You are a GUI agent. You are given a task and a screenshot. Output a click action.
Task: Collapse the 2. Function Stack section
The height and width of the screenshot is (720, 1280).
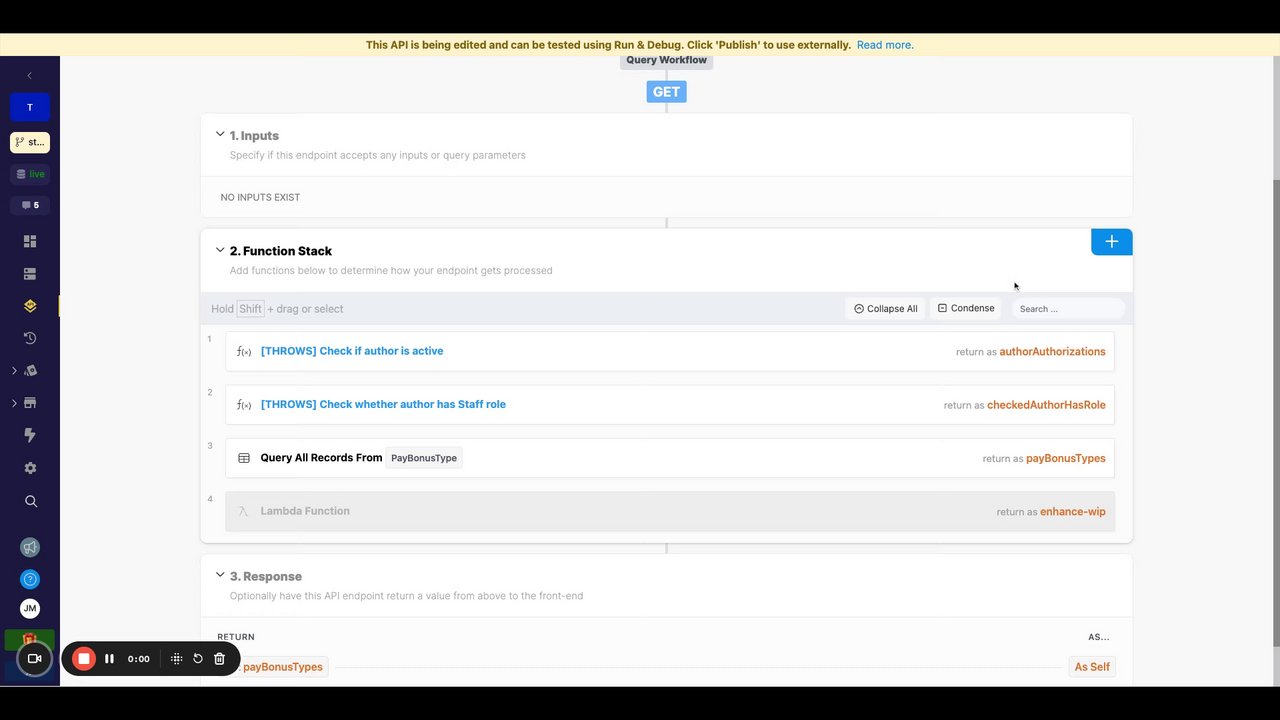click(220, 250)
